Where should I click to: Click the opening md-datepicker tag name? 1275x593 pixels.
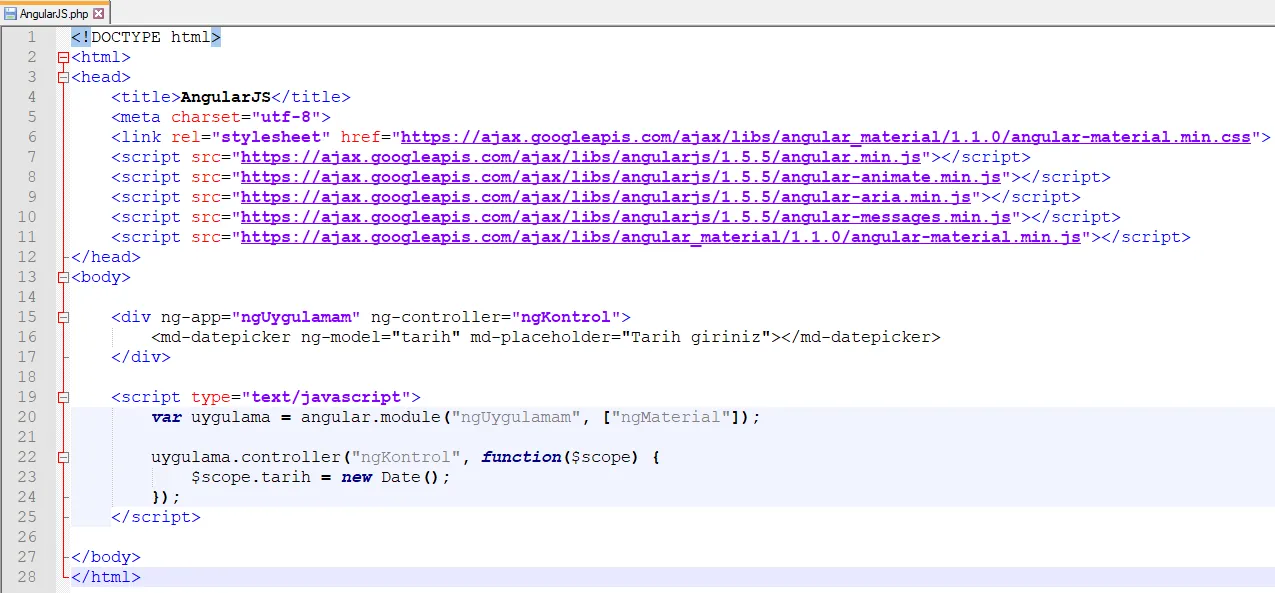click(x=226, y=337)
